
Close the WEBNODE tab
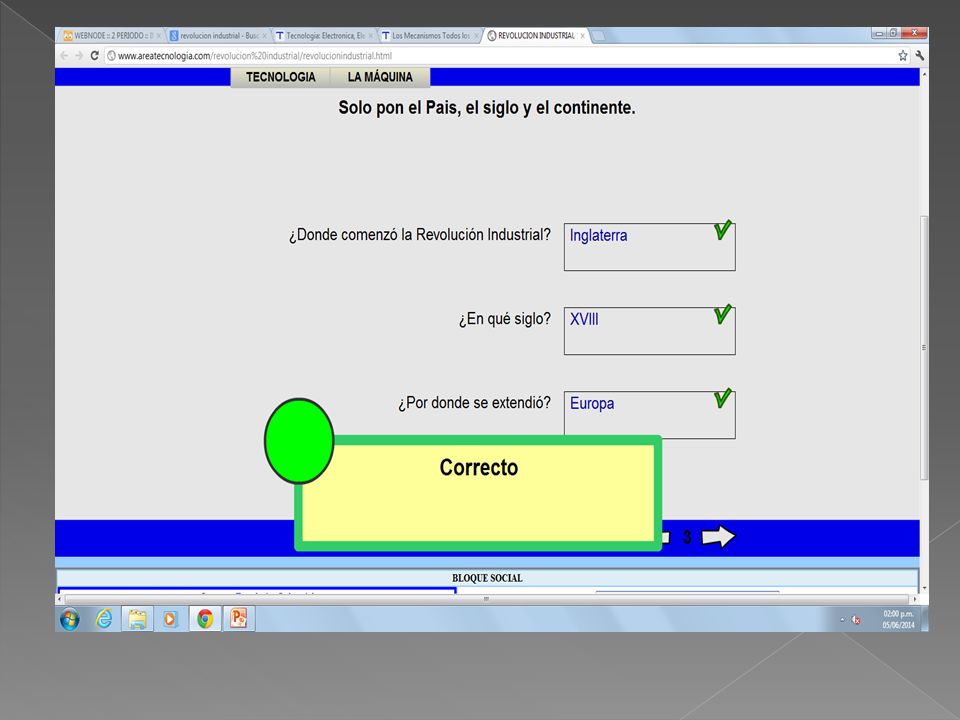[x=159, y=36]
